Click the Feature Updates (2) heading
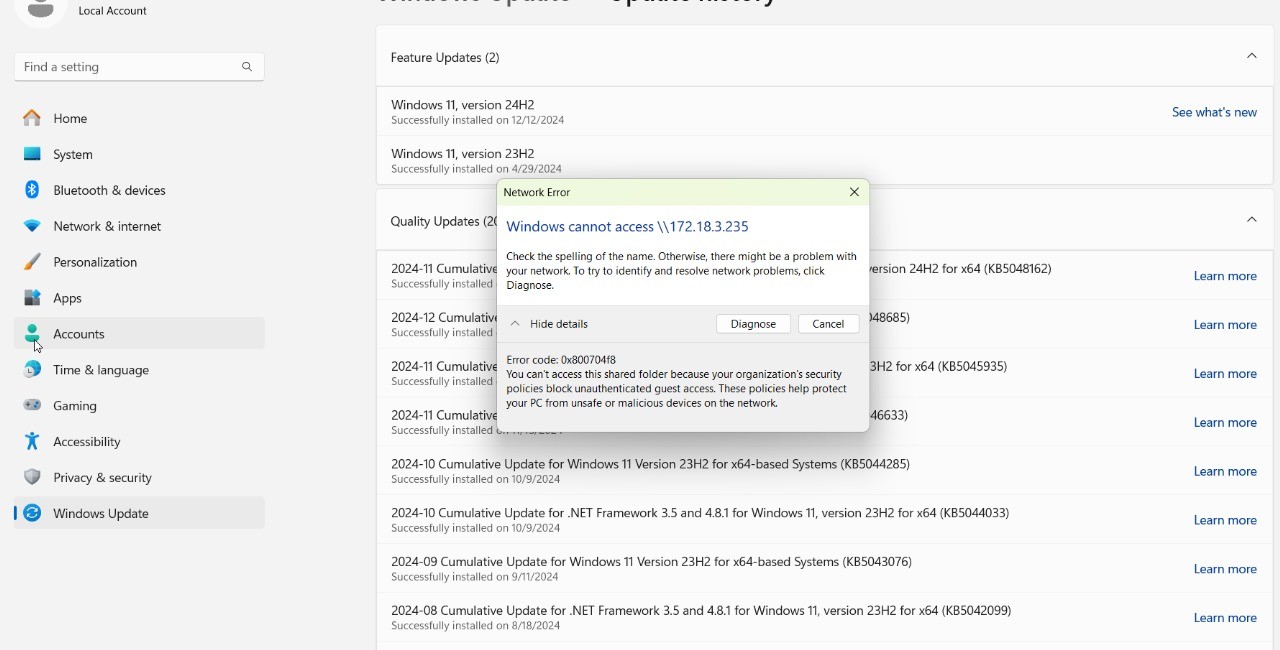 (x=445, y=58)
